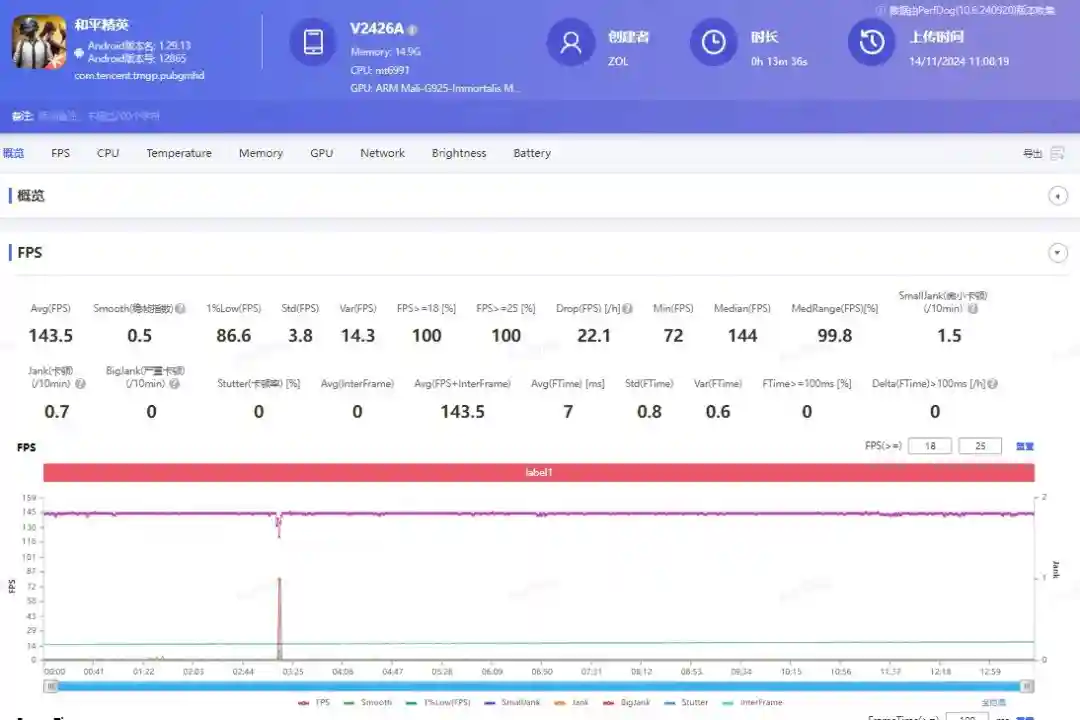The height and width of the screenshot is (720, 1080).
Task: Click the upload time history icon
Action: [x=872, y=42]
